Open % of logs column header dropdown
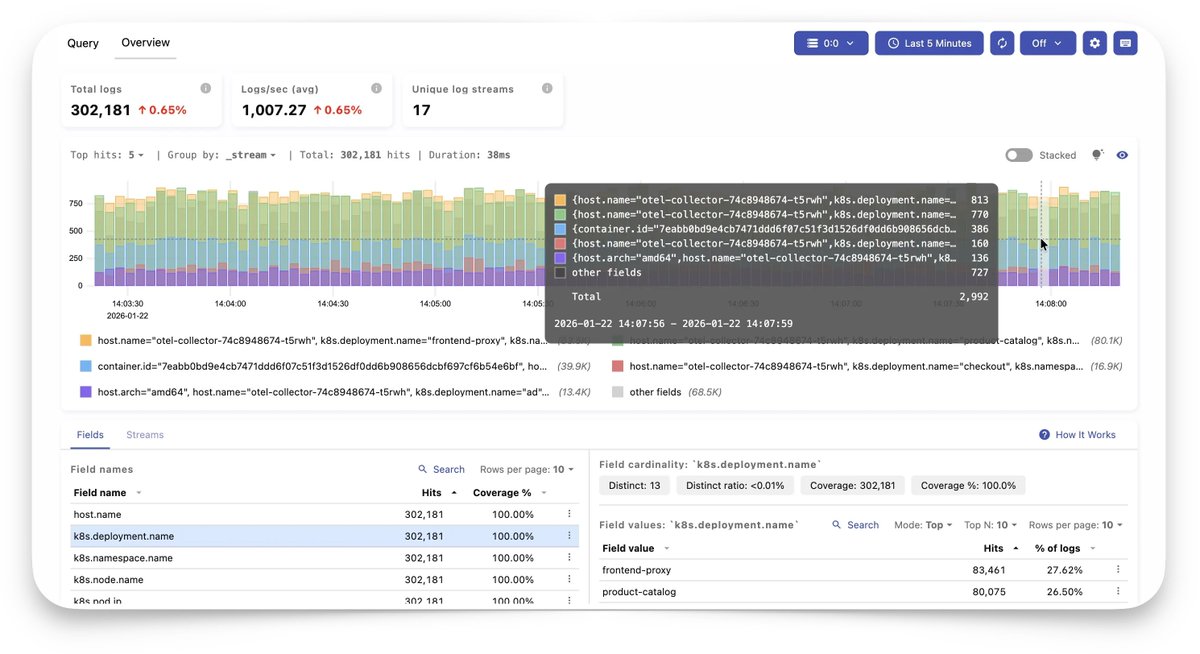The width and height of the screenshot is (1200, 654). [1095, 548]
